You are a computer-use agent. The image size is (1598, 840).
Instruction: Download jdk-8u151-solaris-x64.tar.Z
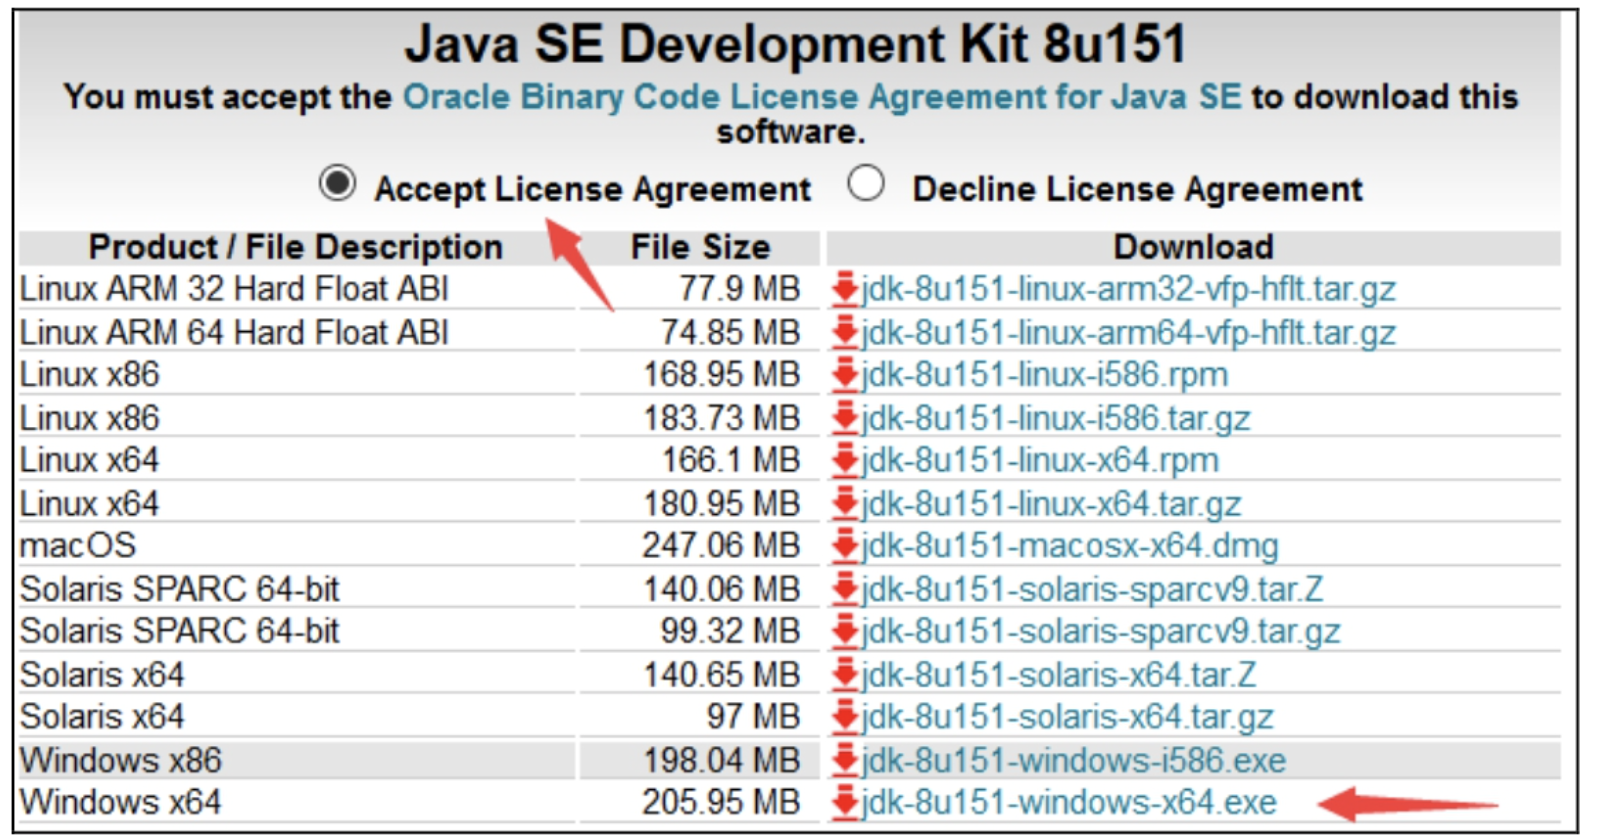(x=1058, y=675)
